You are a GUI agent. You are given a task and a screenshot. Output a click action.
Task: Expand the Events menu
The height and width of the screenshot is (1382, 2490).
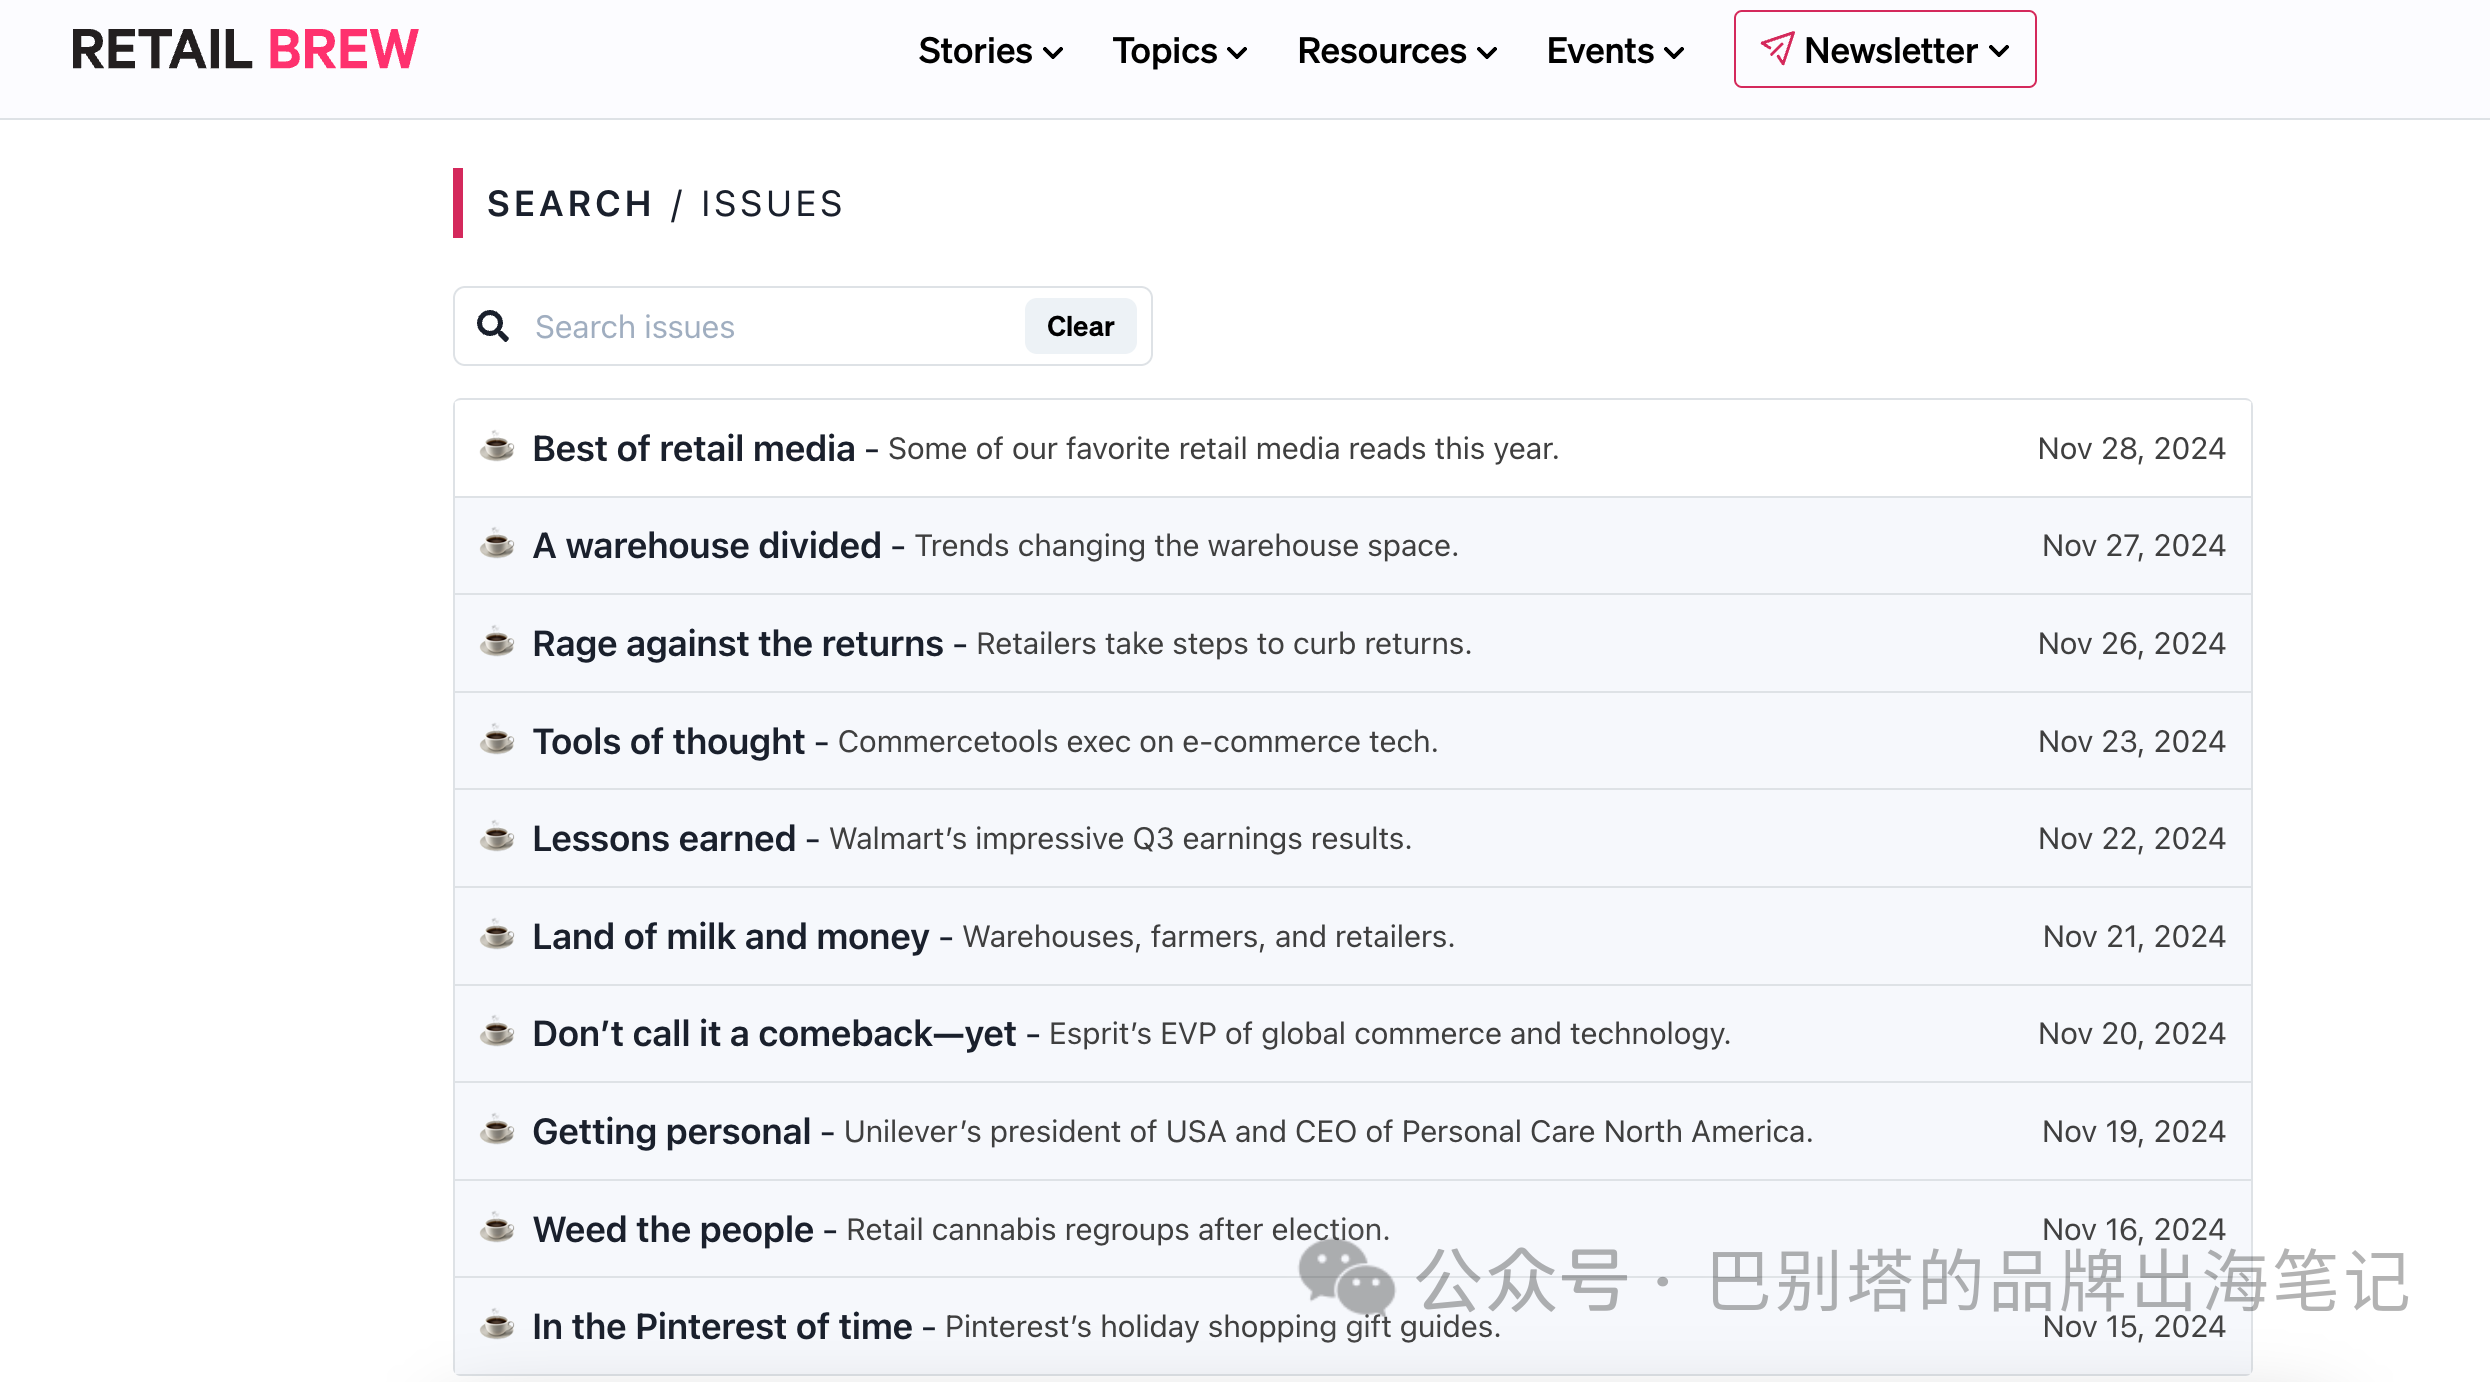coord(1615,51)
